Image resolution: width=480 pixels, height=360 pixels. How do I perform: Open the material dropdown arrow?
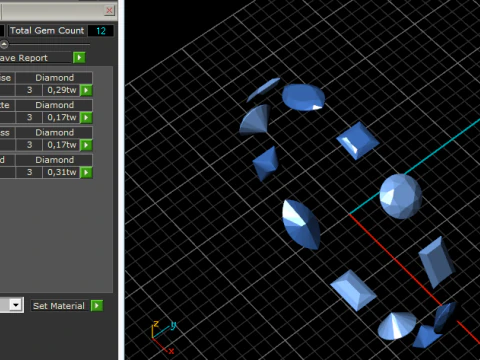point(16,305)
